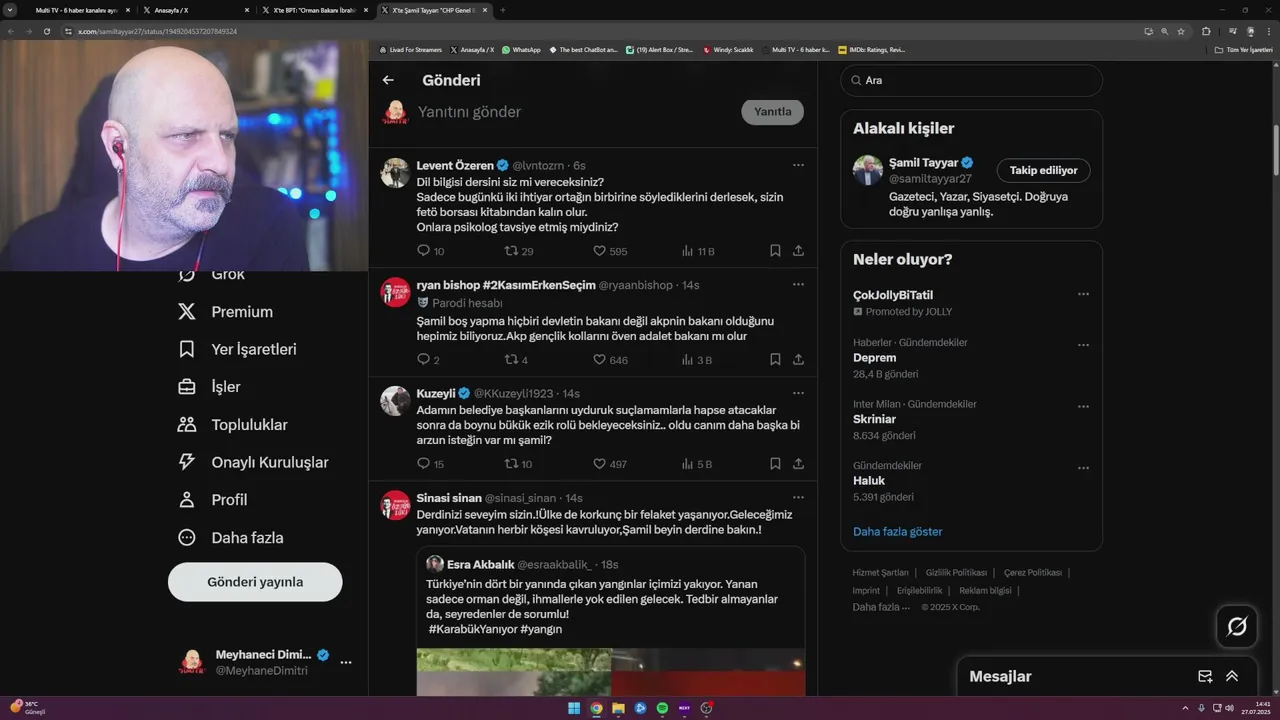1280x720 pixels.
Task: Repost ryan bishop's reply with 4 reposts
Action: pos(516,359)
